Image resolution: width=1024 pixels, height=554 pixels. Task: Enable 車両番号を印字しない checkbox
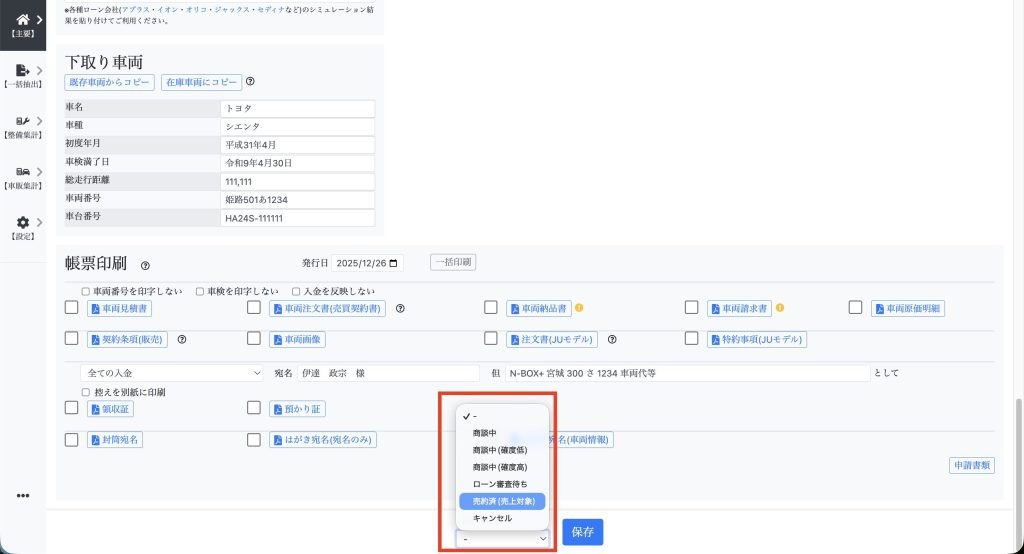pyautogui.click(x=85, y=291)
